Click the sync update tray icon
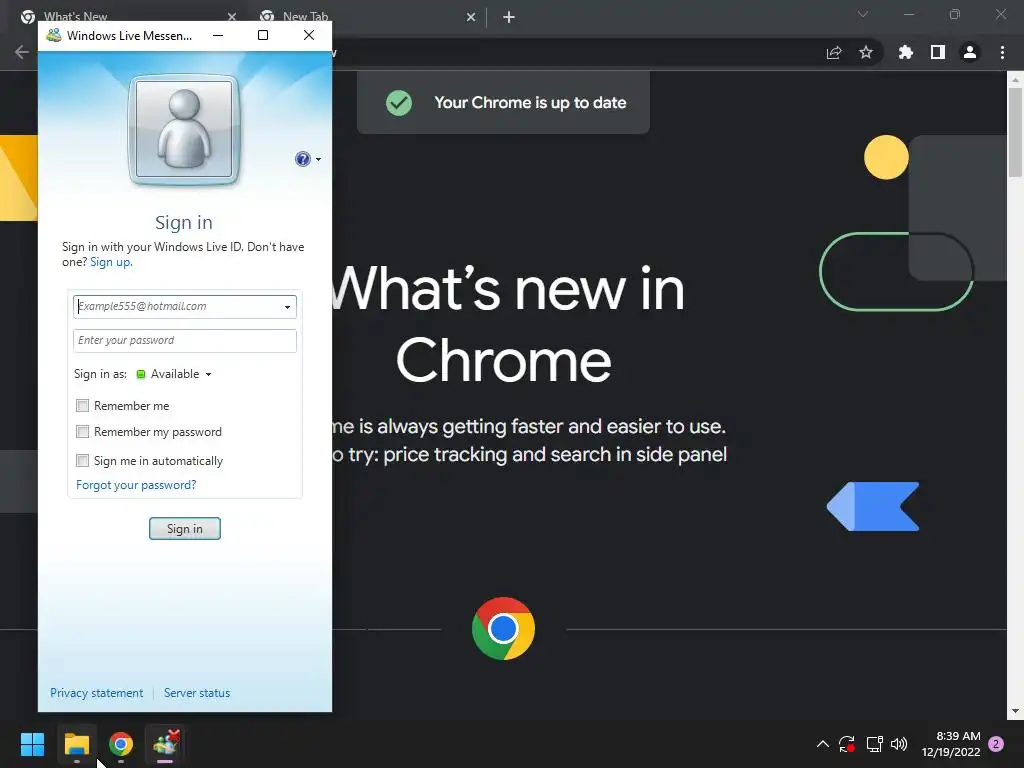This screenshot has height=768, width=1024. [x=847, y=744]
